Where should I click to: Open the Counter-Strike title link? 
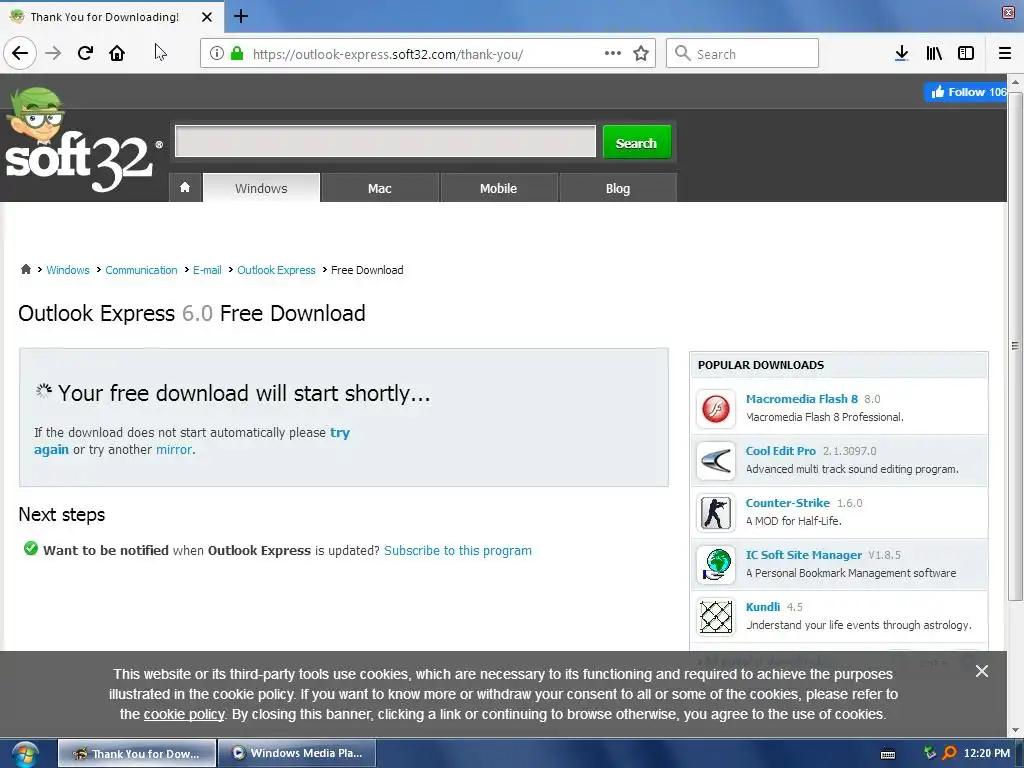click(x=788, y=503)
